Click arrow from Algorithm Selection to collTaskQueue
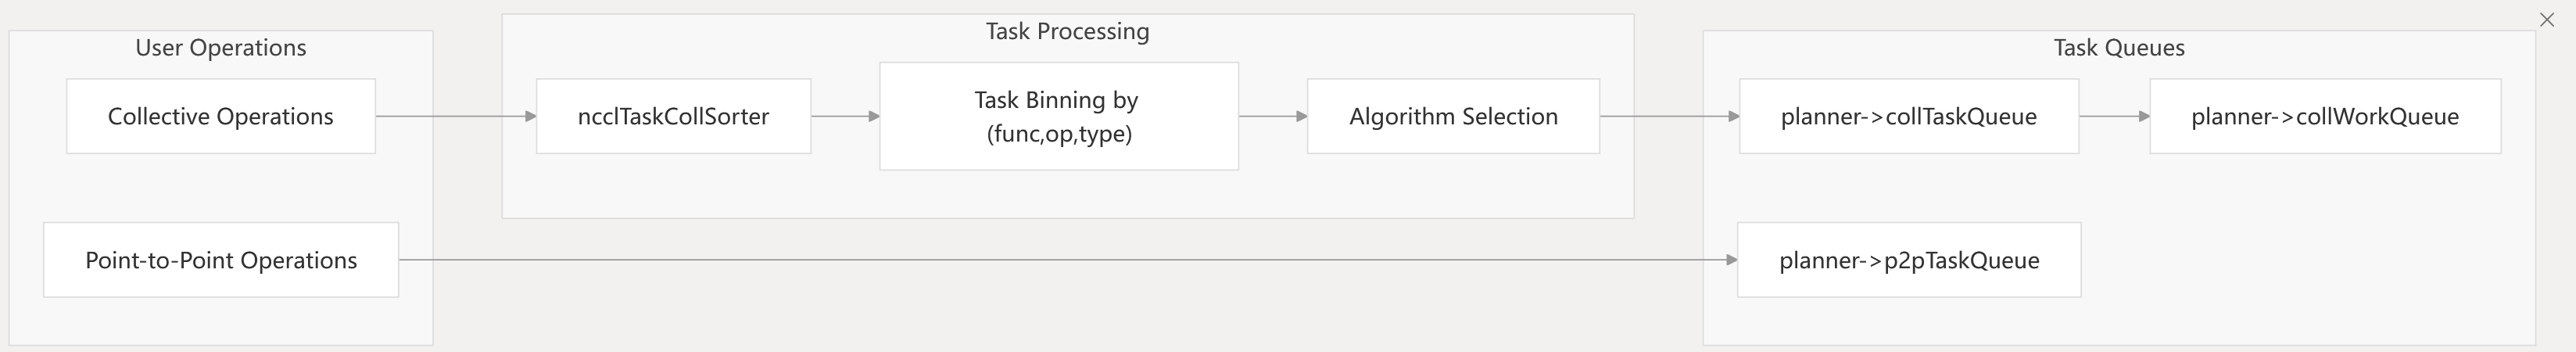Screen dimensions: 2576x352 click(x=1669, y=116)
